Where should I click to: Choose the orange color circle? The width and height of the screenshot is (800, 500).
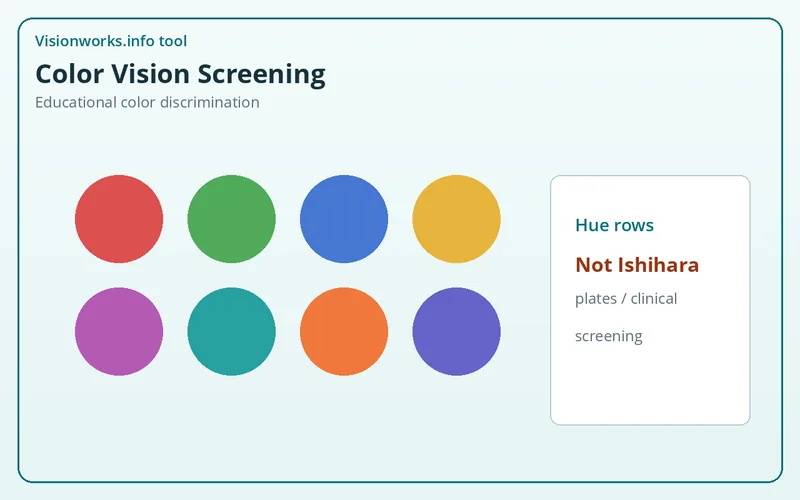(x=344, y=331)
